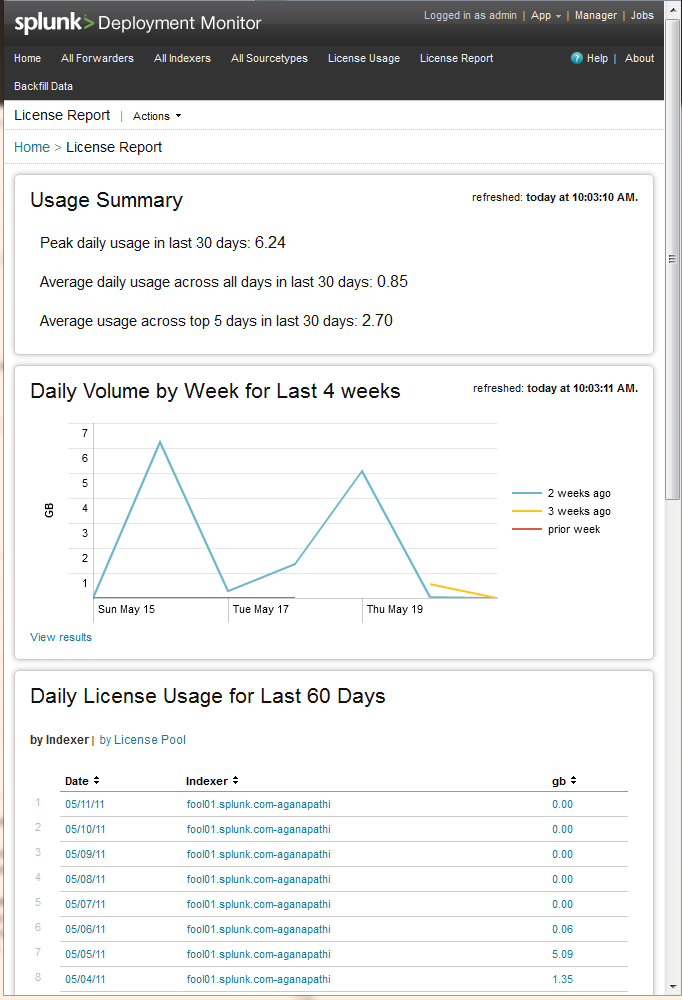Click Peak daily usage value 6.24
This screenshot has width=682, height=1000.
click(x=271, y=243)
